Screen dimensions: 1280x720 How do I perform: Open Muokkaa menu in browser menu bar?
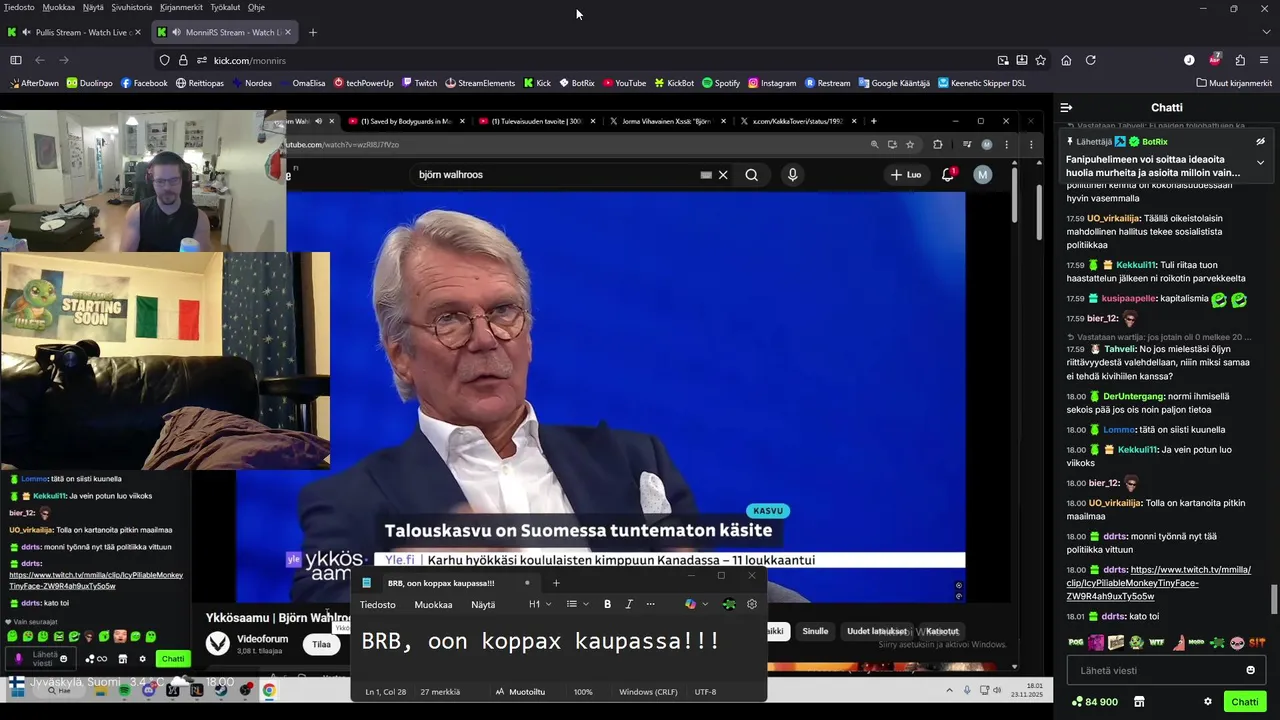click(x=59, y=7)
